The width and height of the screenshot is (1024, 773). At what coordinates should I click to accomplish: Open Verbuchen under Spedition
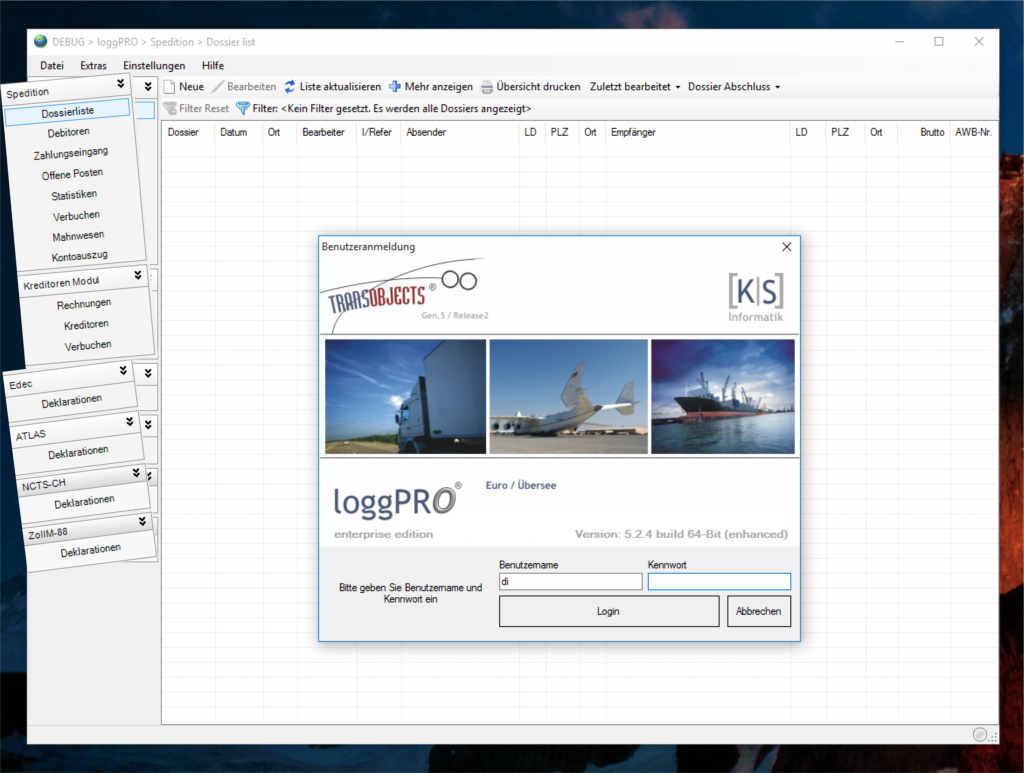pos(76,215)
